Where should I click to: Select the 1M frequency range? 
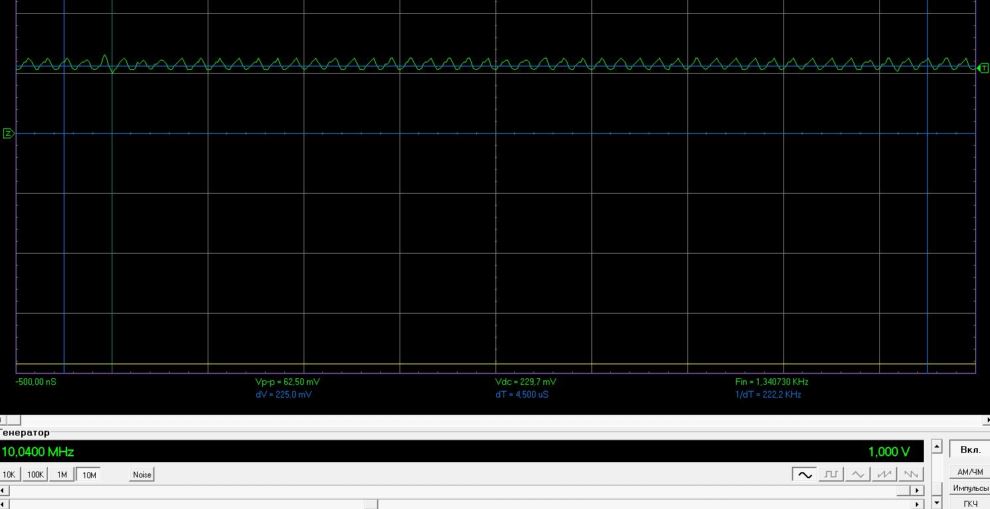(62, 474)
